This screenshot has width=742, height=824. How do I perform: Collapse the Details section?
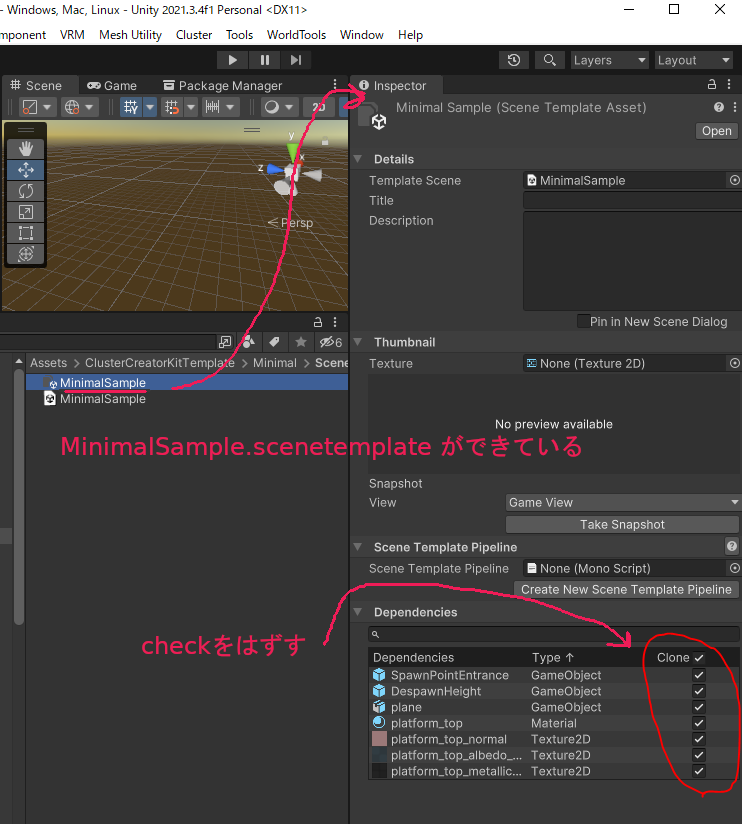pos(358,159)
